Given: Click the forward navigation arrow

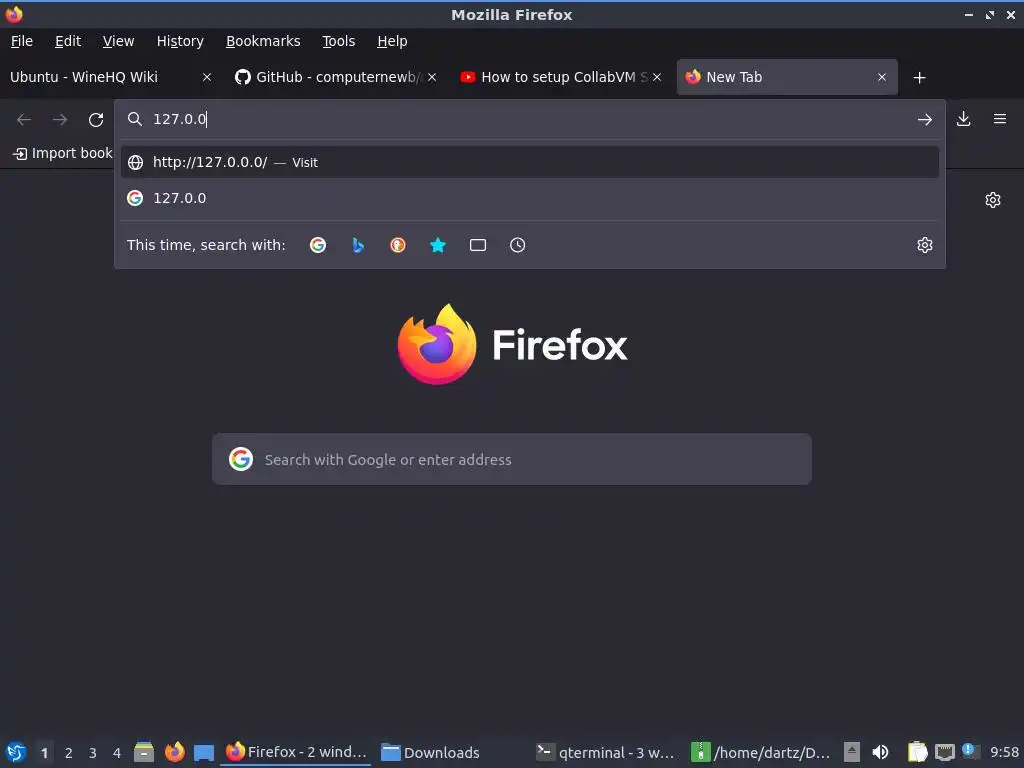Looking at the screenshot, I should (60, 120).
